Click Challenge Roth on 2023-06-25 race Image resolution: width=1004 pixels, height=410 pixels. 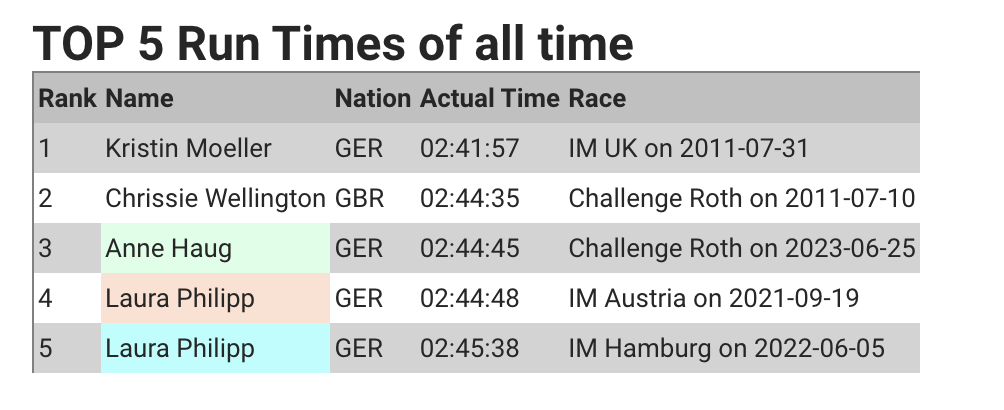point(741,248)
